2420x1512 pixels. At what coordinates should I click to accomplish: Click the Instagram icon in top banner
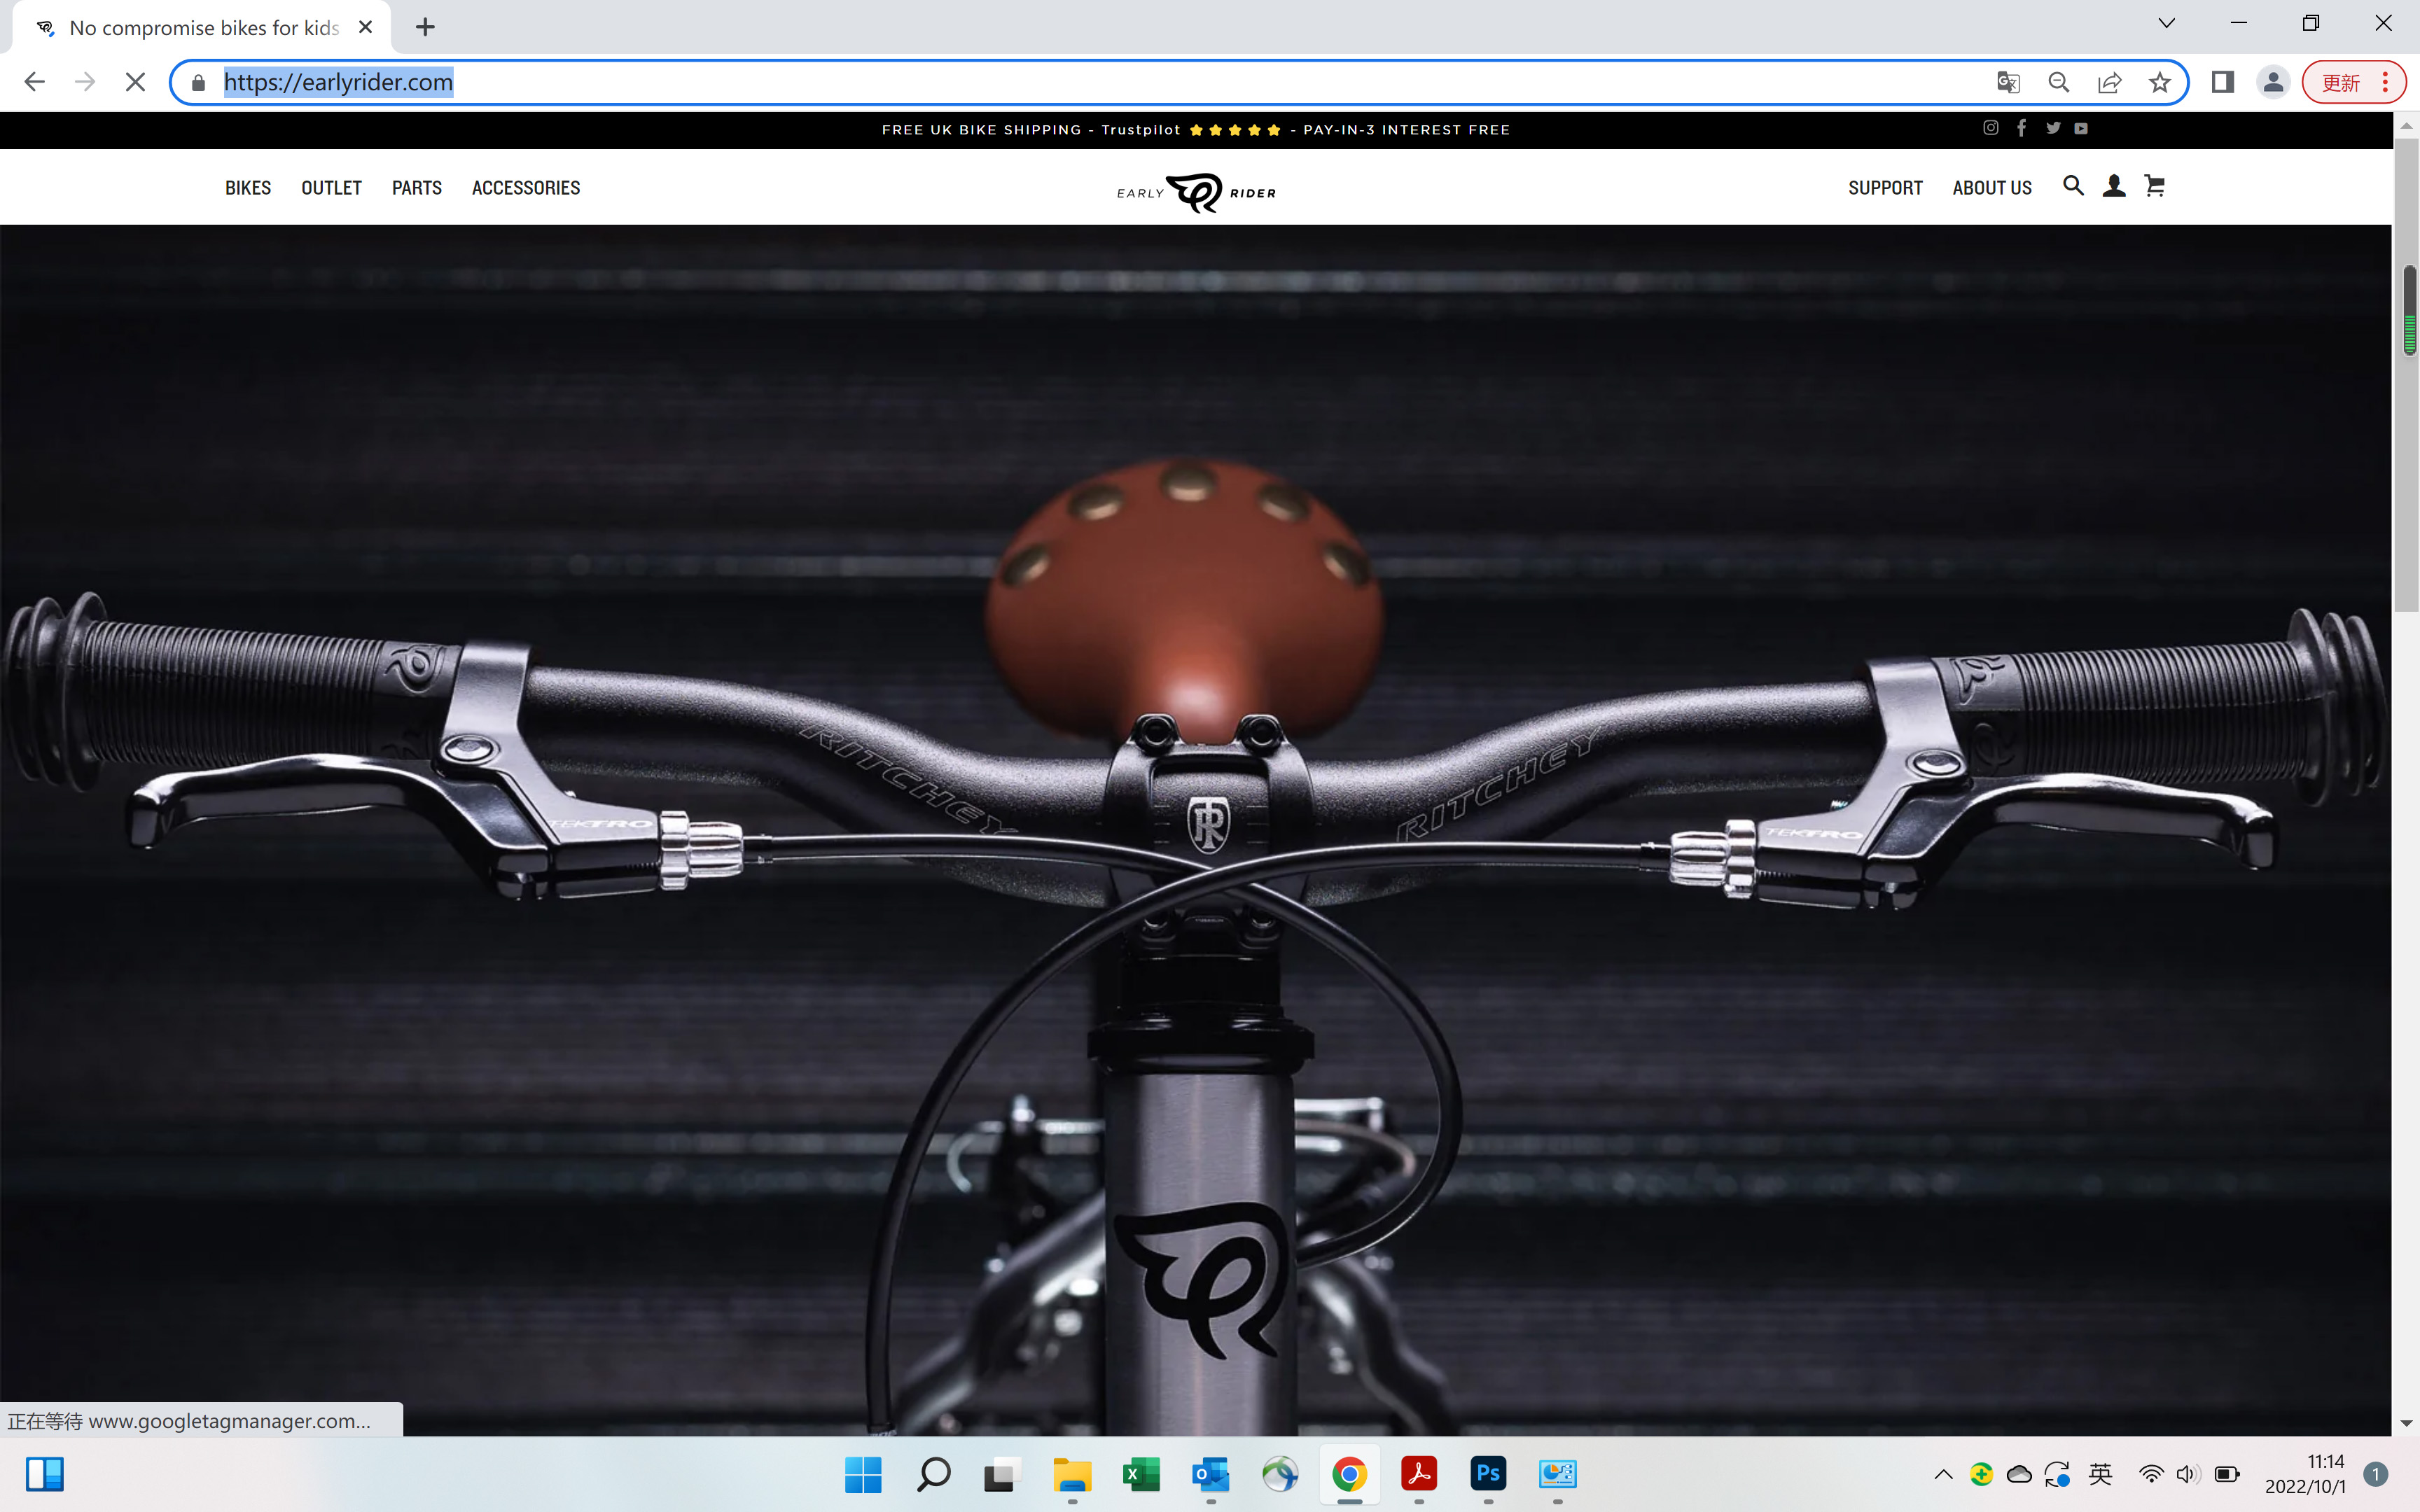(1990, 128)
